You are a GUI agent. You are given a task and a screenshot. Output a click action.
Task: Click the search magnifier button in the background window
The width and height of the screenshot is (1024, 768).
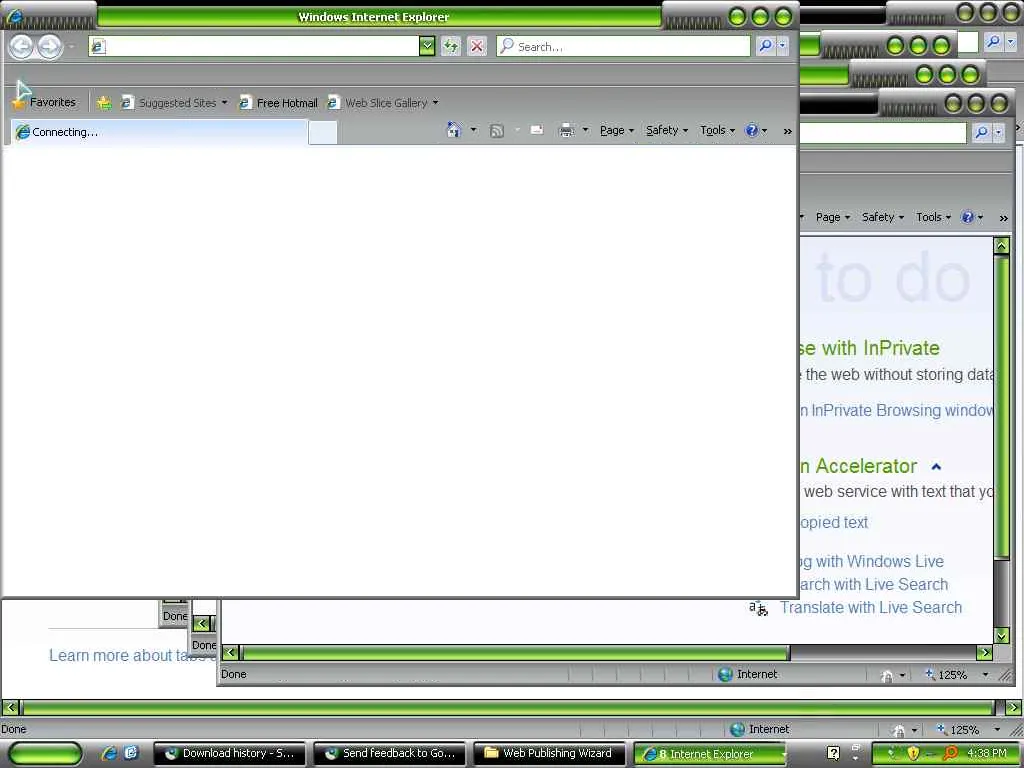pyautogui.click(x=982, y=133)
